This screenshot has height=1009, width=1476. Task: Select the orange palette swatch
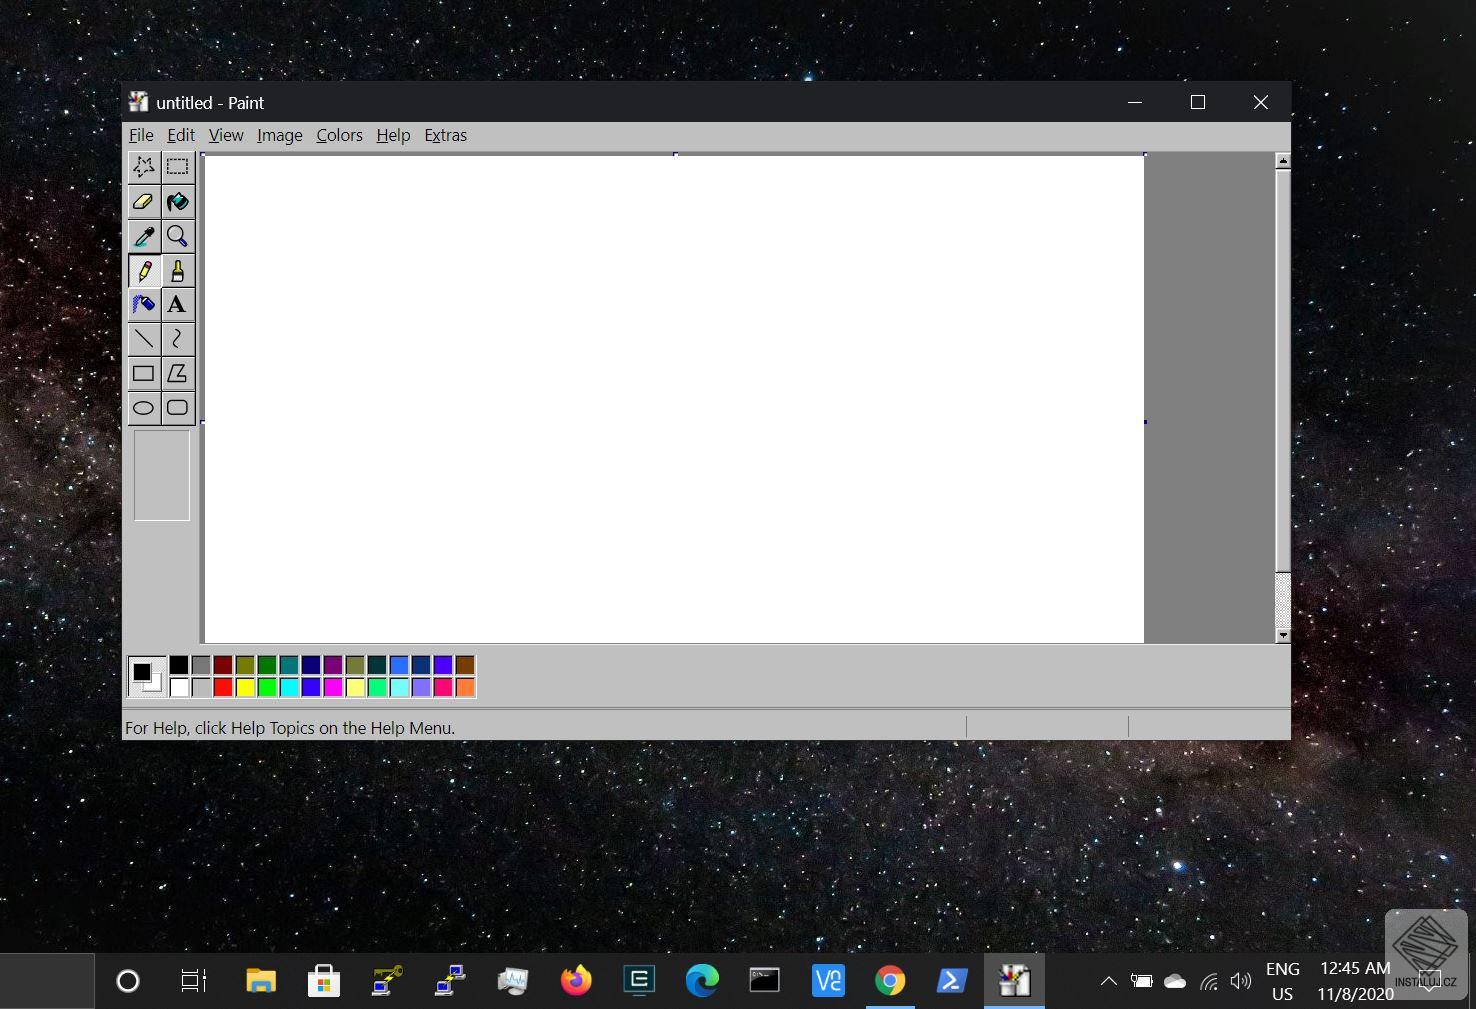pyautogui.click(x=465, y=687)
